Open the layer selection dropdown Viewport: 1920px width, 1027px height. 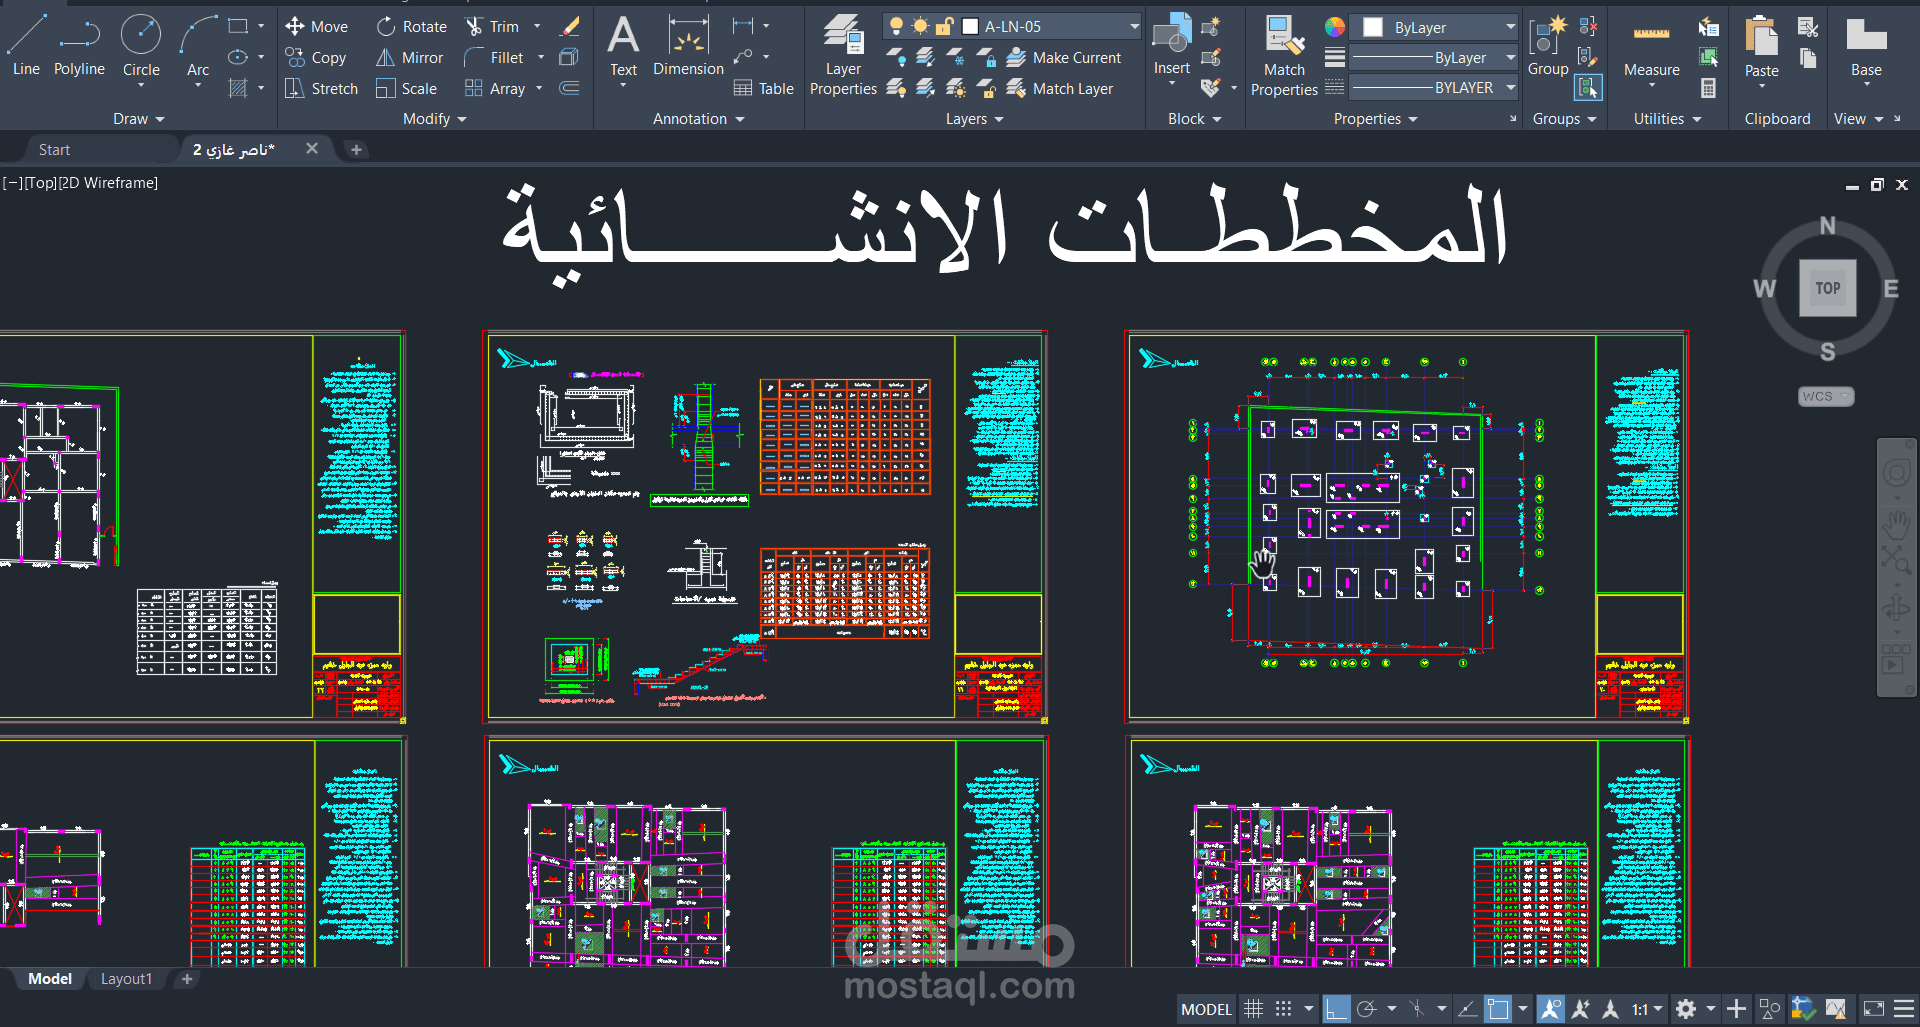click(1133, 26)
